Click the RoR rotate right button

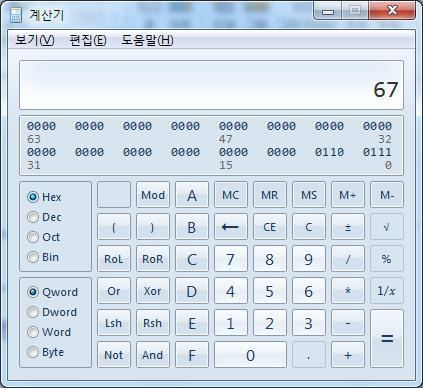tap(153, 259)
